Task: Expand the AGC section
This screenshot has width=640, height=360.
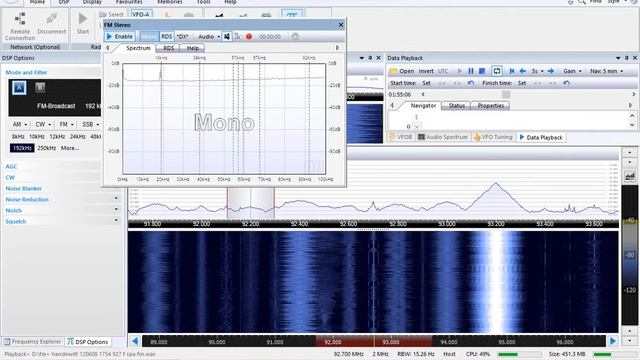Action: tap(11, 167)
